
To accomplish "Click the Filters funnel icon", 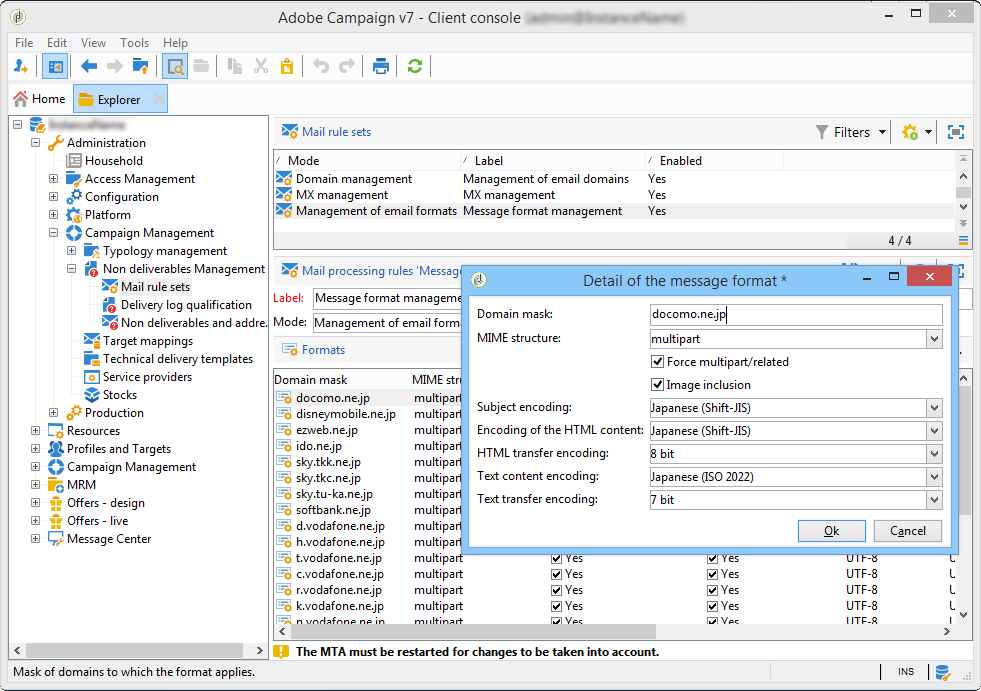I will 821,132.
